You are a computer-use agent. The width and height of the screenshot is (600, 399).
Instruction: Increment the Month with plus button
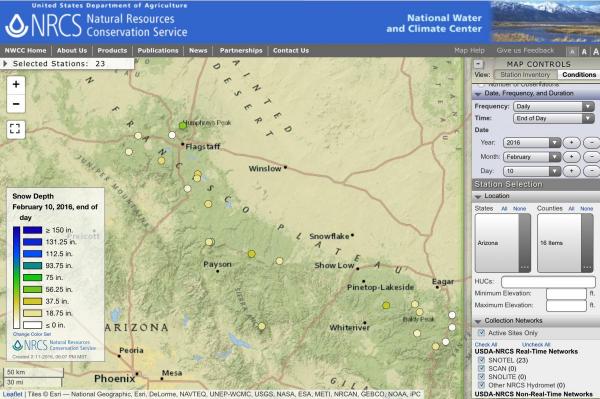pos(571,157)
